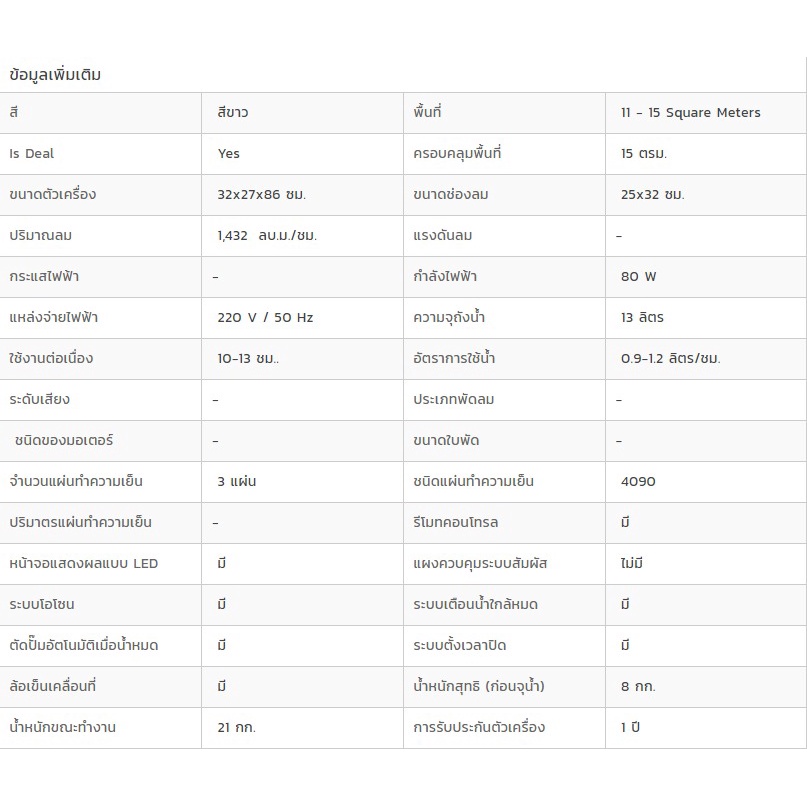807x807 pixels.
Task: Select the 11 - 15 Square Meters value
Action: 690,113
